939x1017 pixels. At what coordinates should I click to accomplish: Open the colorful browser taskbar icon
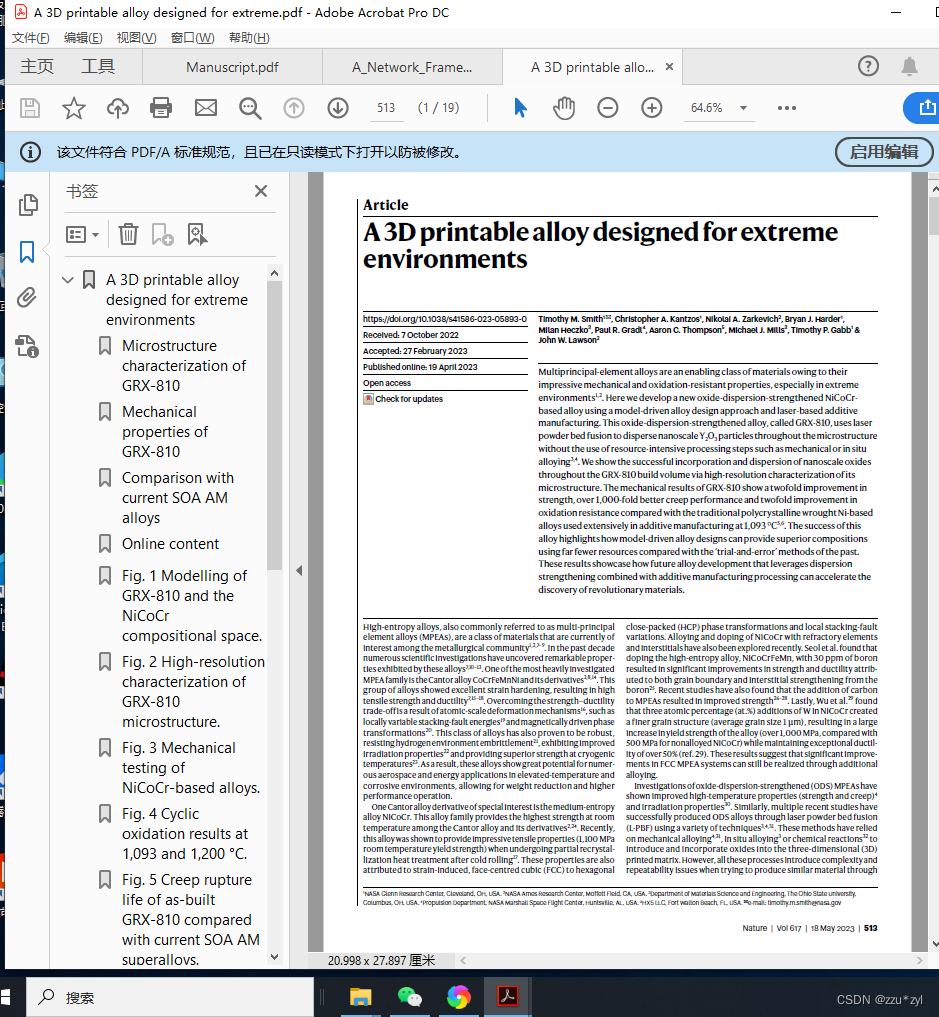(458, 997)
